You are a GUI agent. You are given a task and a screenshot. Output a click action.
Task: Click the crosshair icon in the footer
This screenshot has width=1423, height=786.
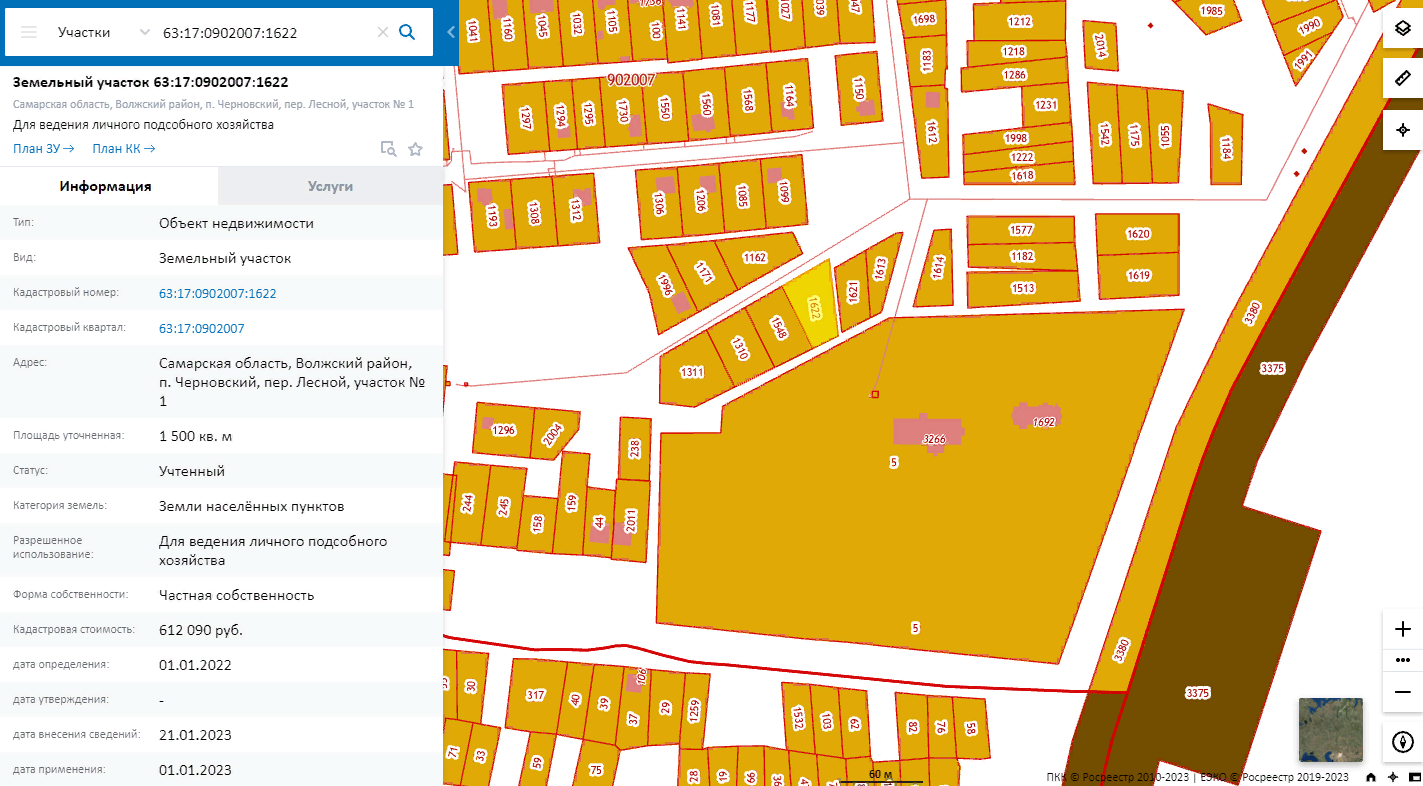click(1392, 777)
